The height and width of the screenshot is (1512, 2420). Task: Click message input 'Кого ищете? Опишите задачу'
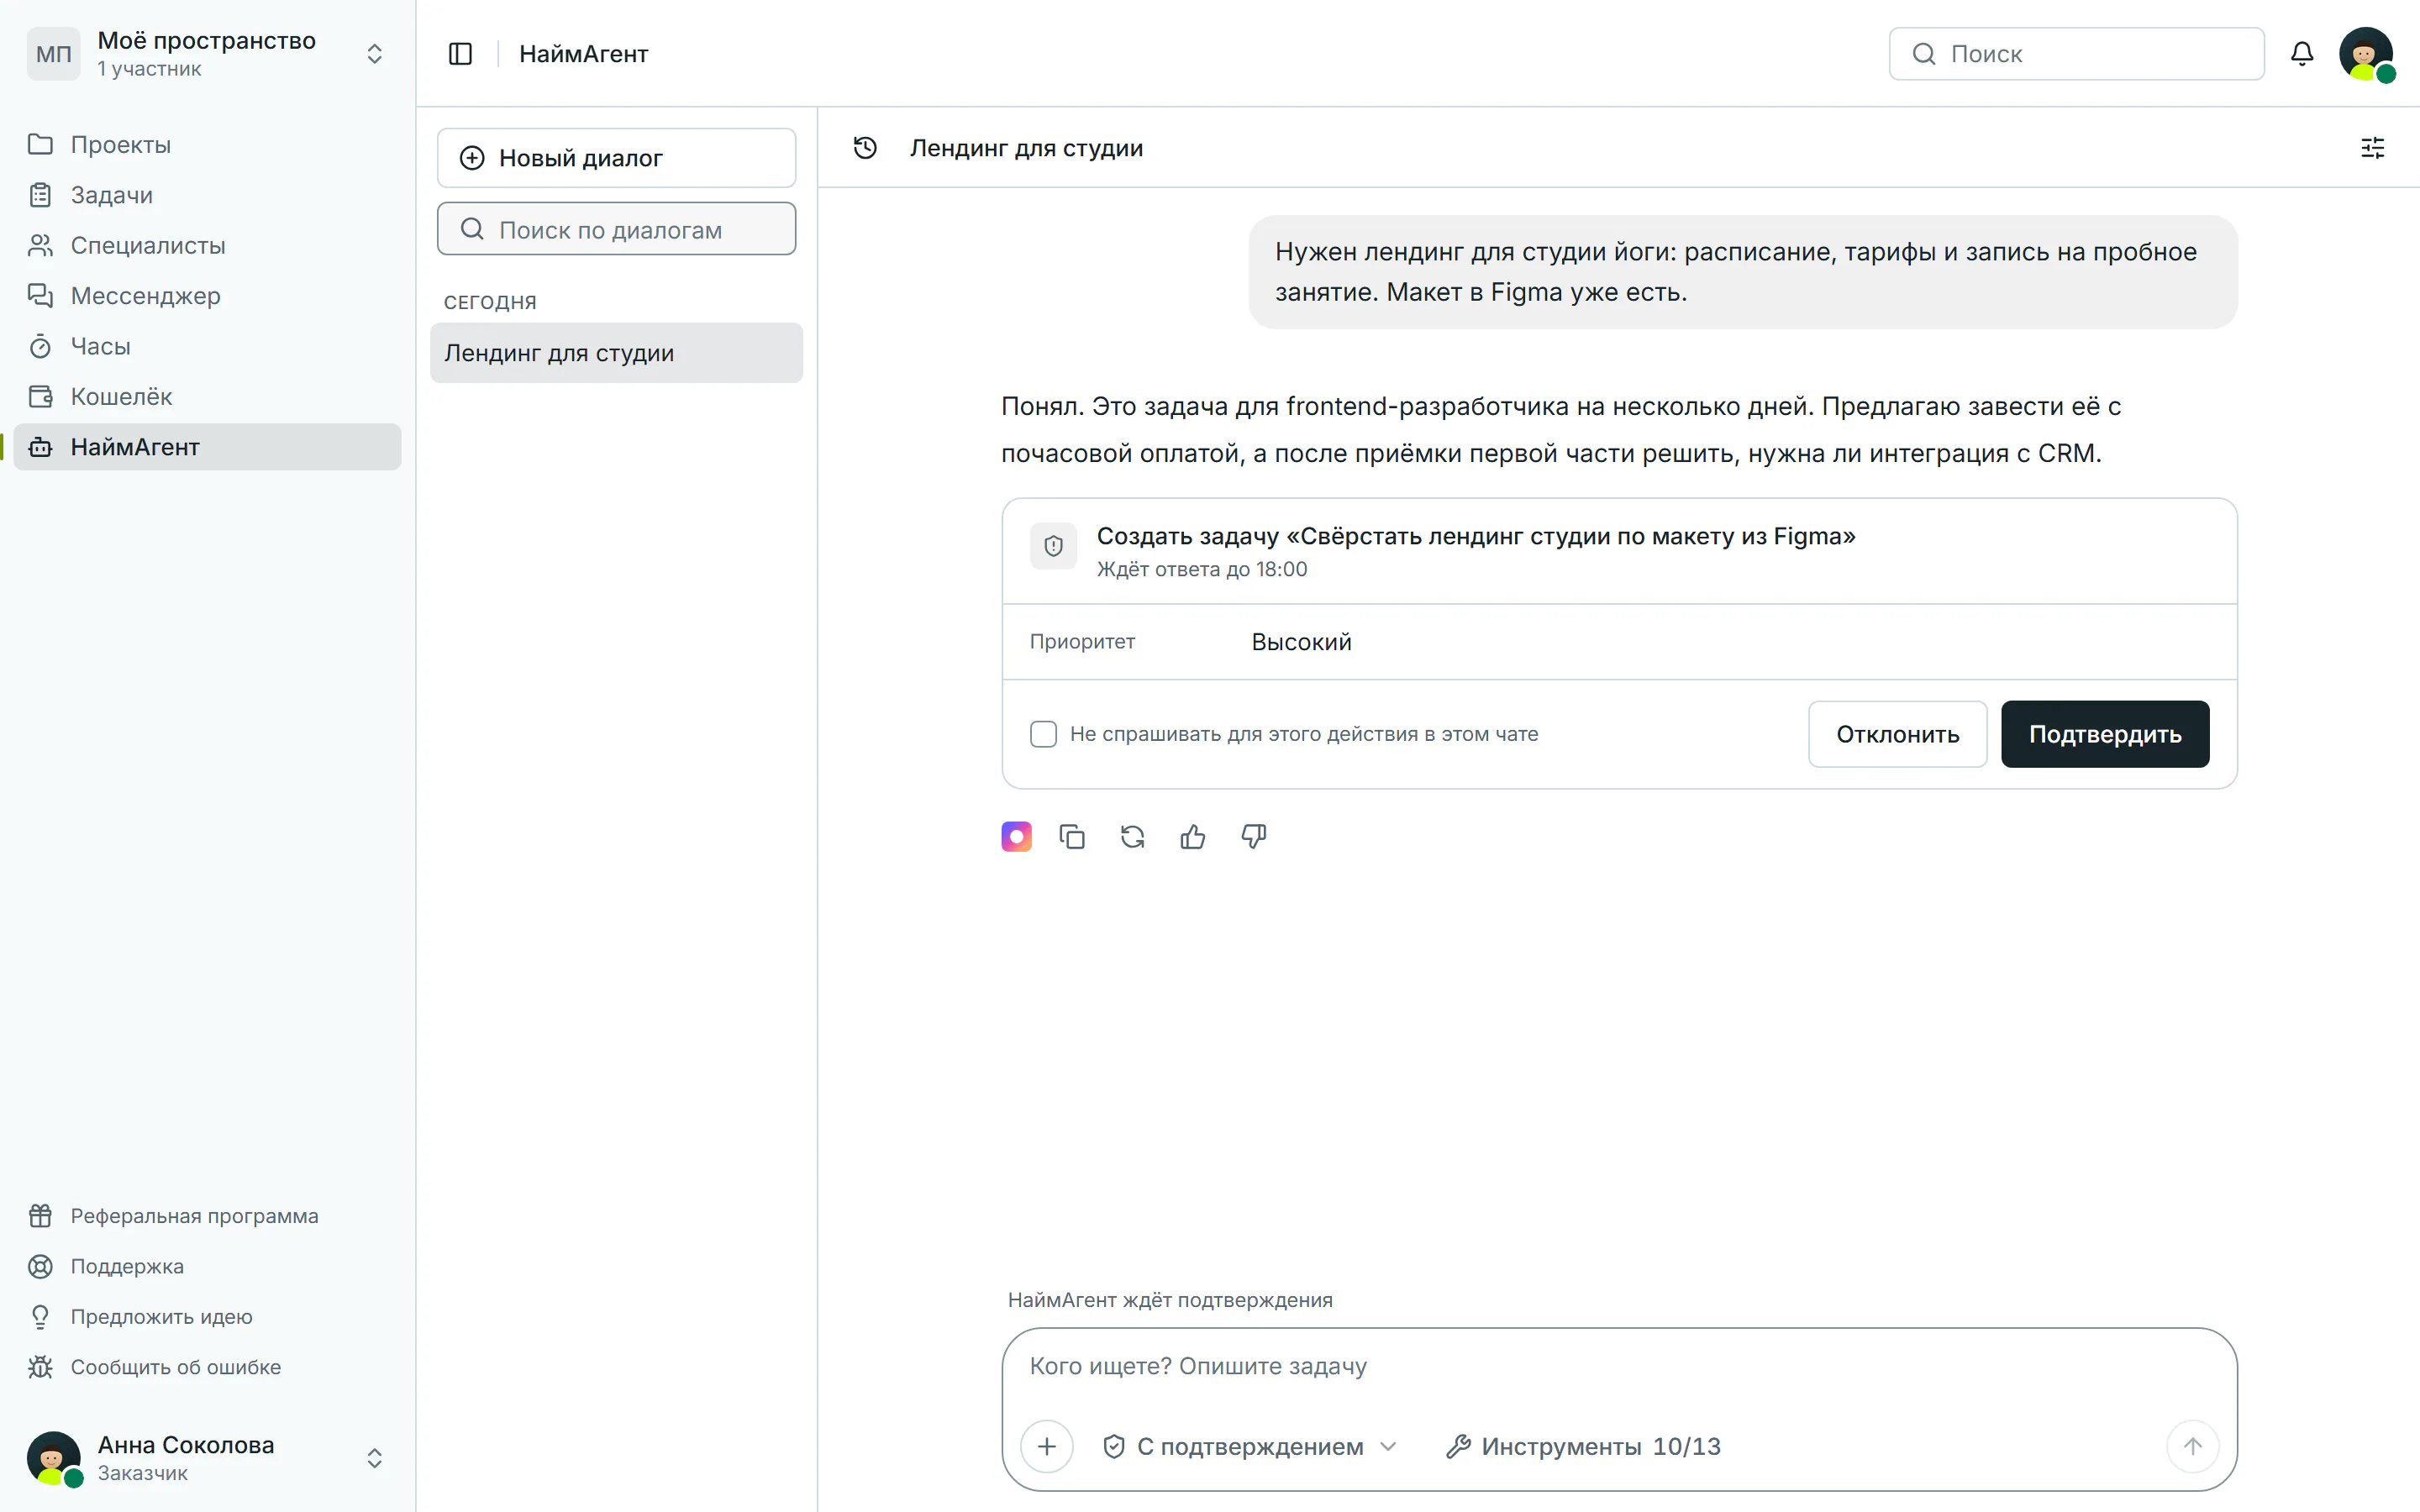tap(1618, 1367)
